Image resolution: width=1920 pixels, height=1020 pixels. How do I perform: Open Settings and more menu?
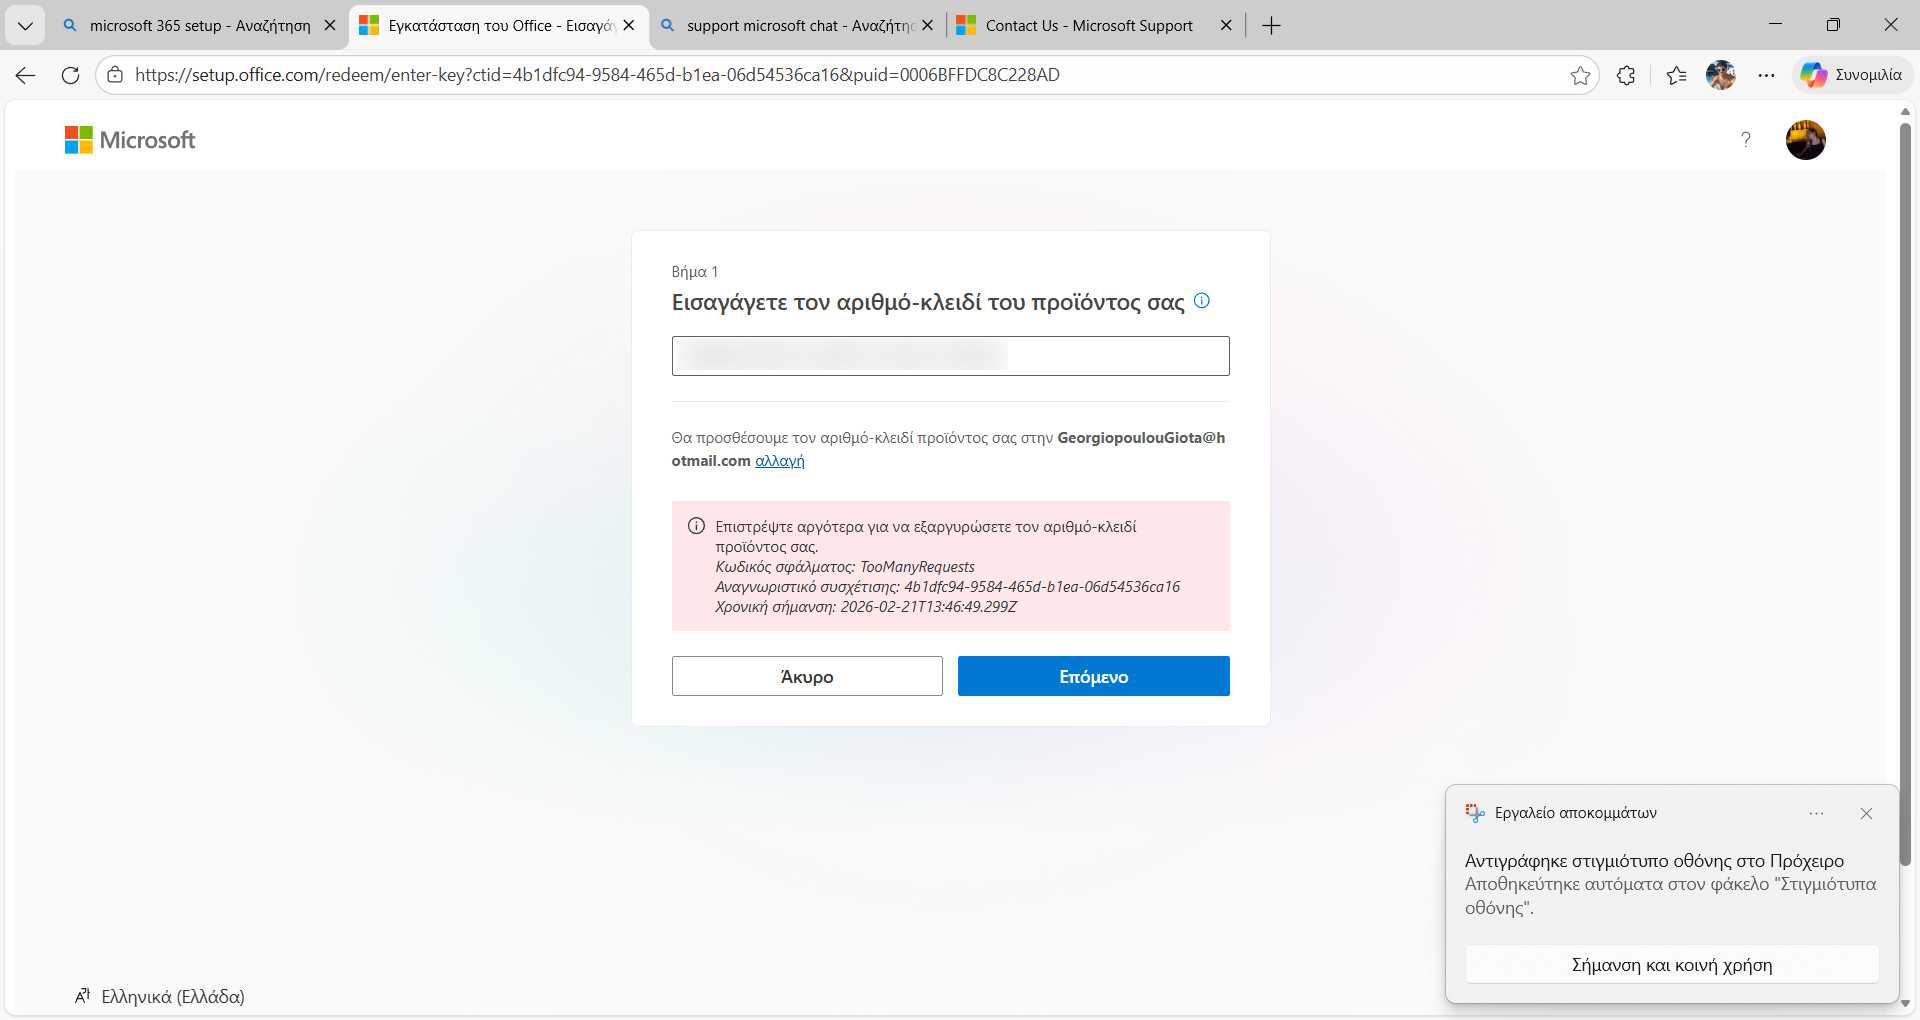coord(1767,75)
